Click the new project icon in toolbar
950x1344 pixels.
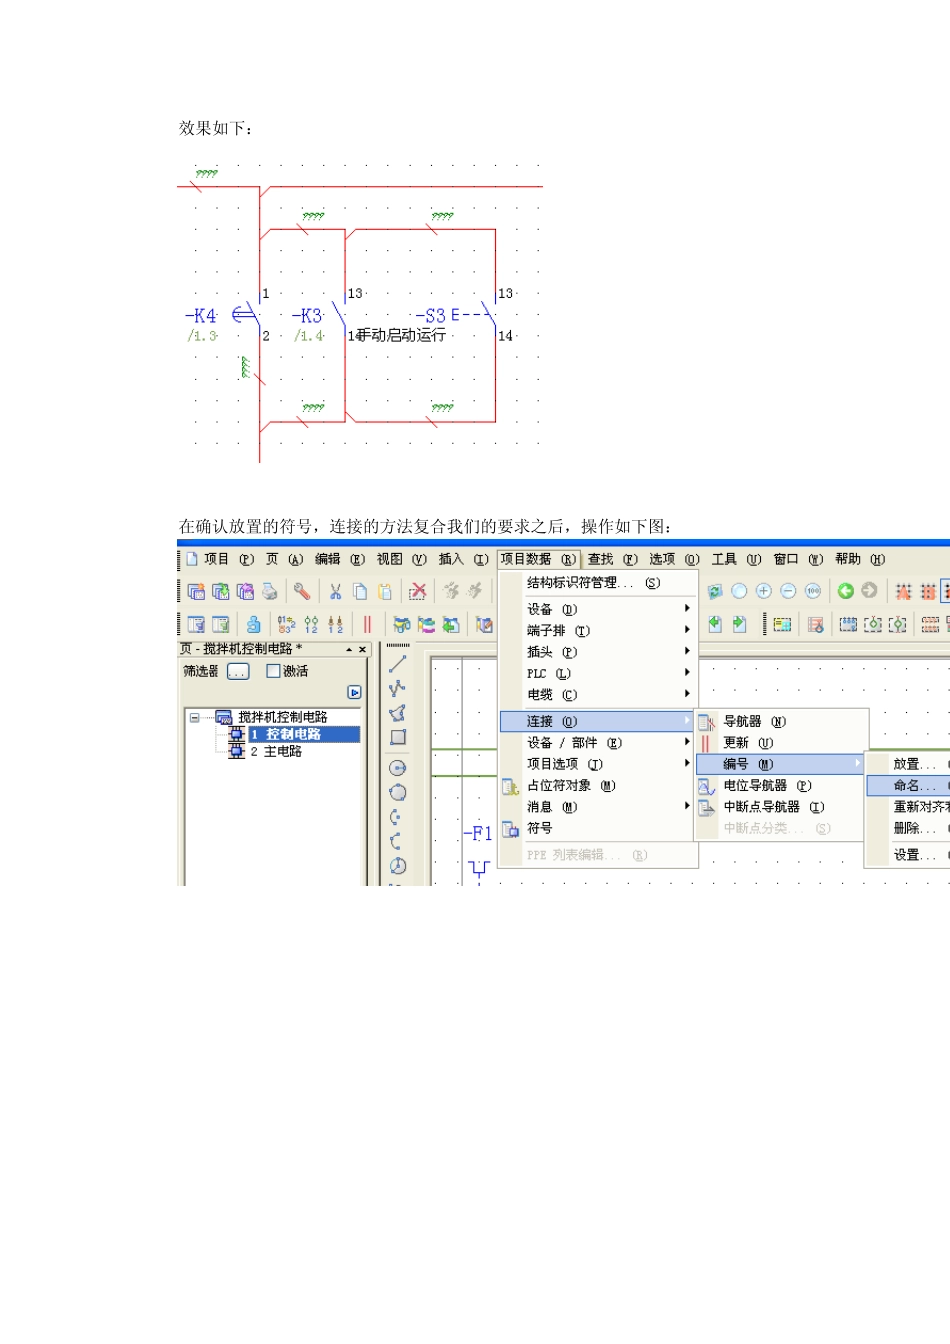(196, 591)
